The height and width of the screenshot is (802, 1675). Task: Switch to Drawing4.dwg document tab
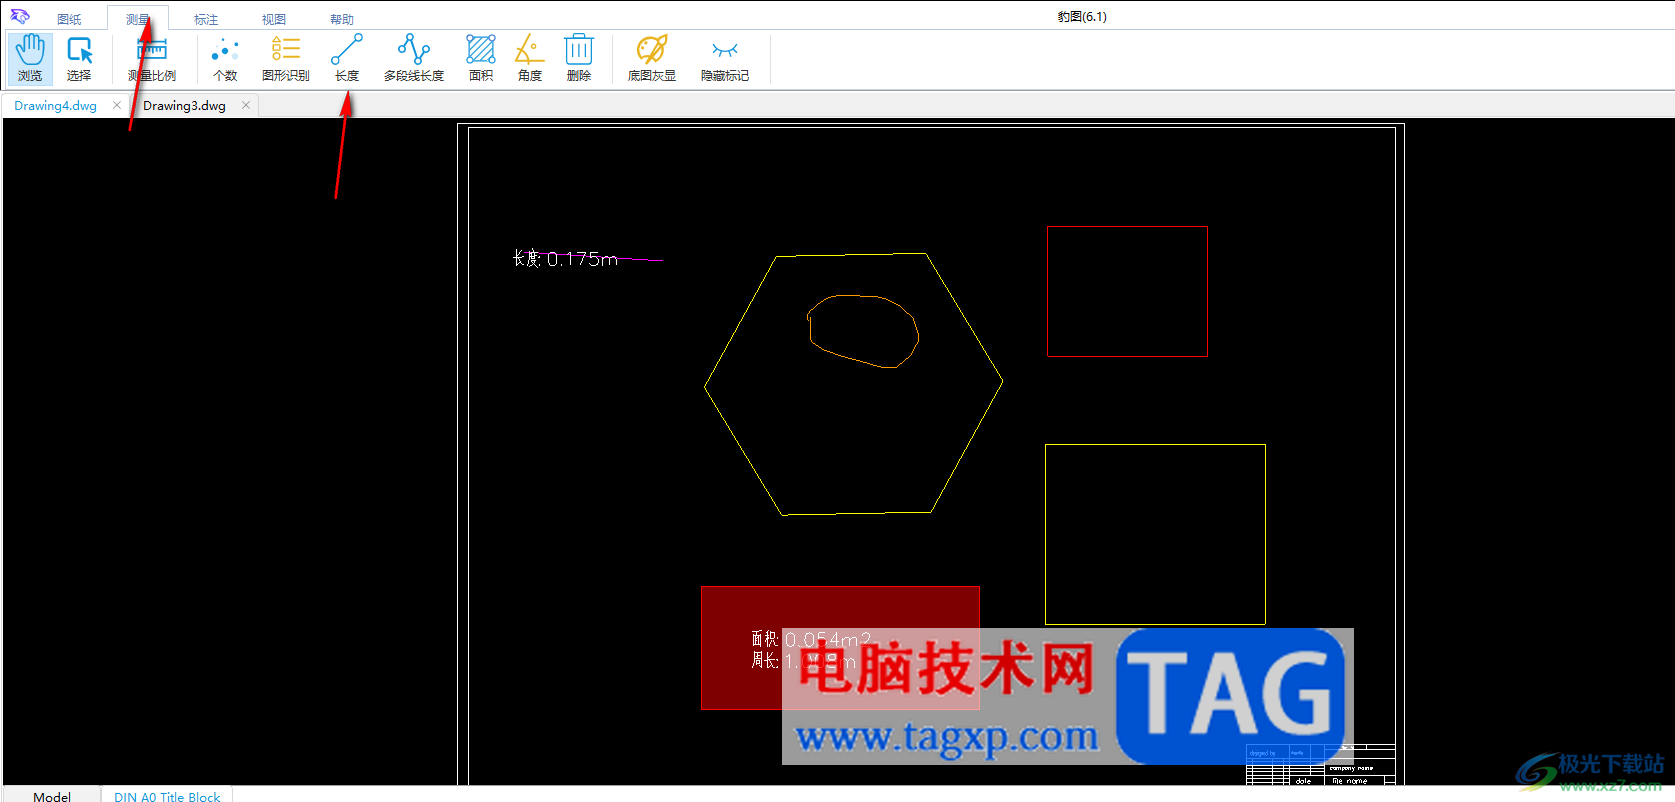pyautogui.click(x=56, y=105)
